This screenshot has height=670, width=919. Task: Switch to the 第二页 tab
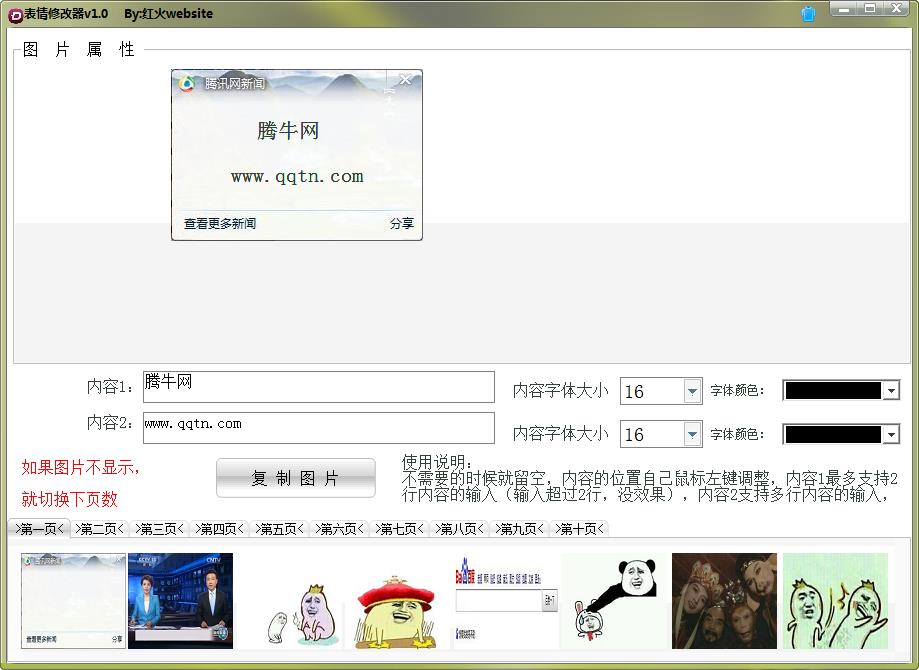[x=99, y=529]
